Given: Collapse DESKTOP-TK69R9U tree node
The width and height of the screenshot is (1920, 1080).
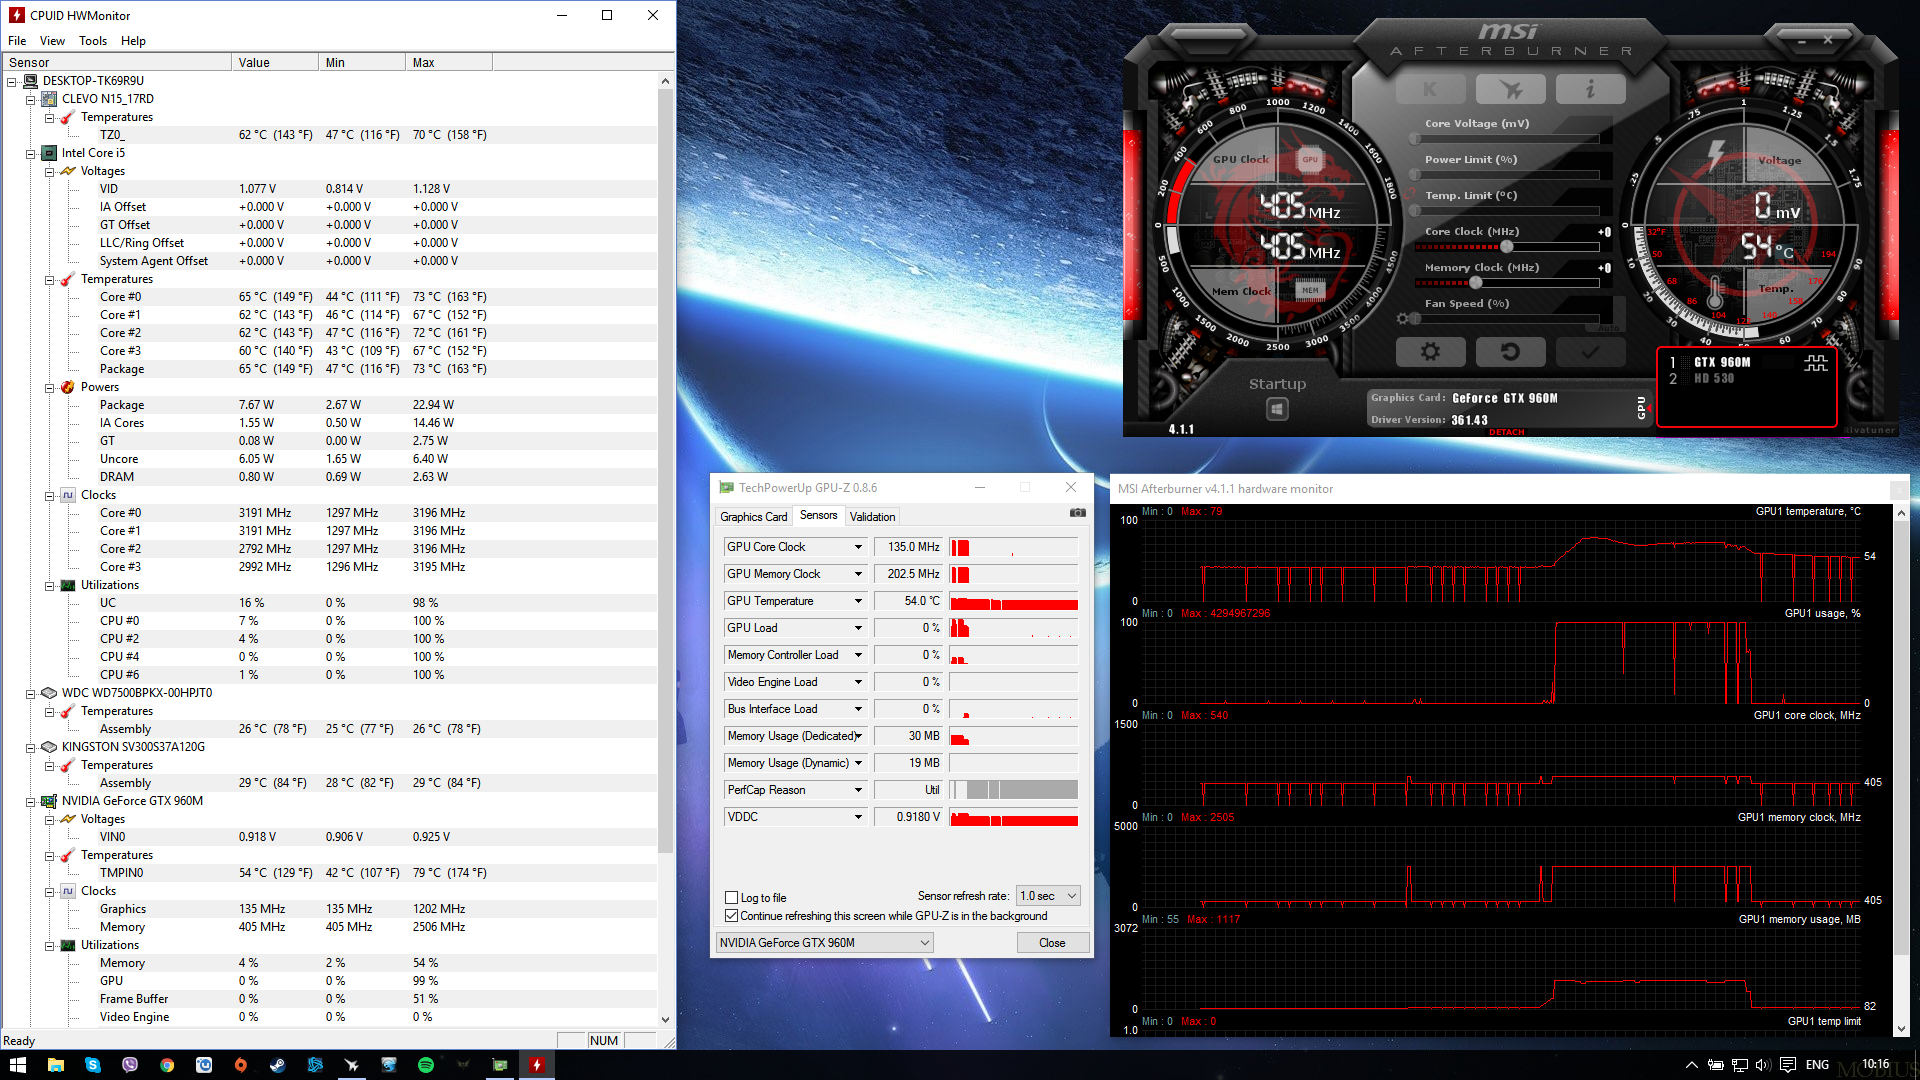Looking at the screenshot, I should pos(12,81).
